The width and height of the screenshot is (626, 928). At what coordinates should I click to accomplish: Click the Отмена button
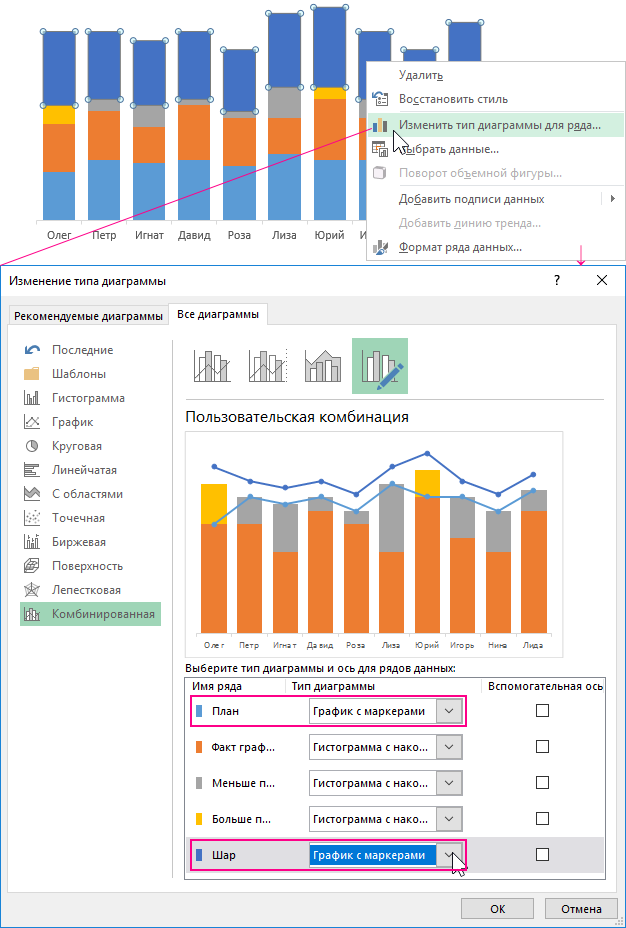point(581,909)
